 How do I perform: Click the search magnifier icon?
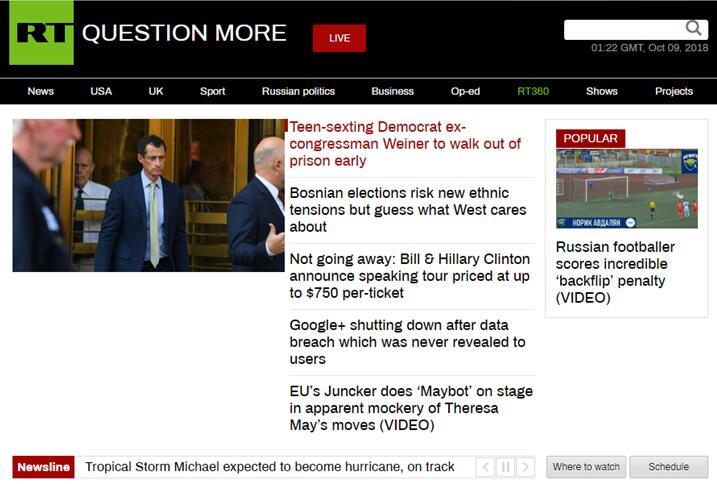tap(694, 28)
